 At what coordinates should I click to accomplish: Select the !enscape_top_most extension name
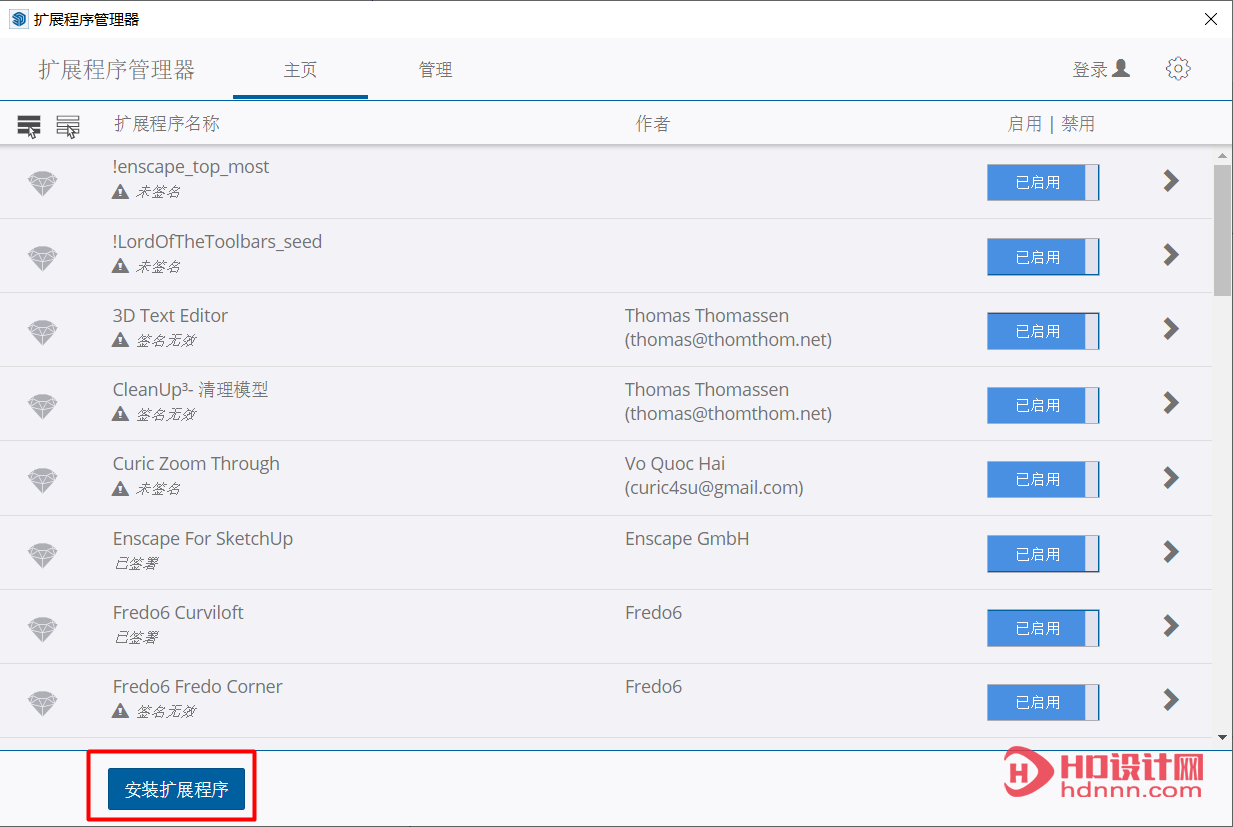(x=191, y=167)
